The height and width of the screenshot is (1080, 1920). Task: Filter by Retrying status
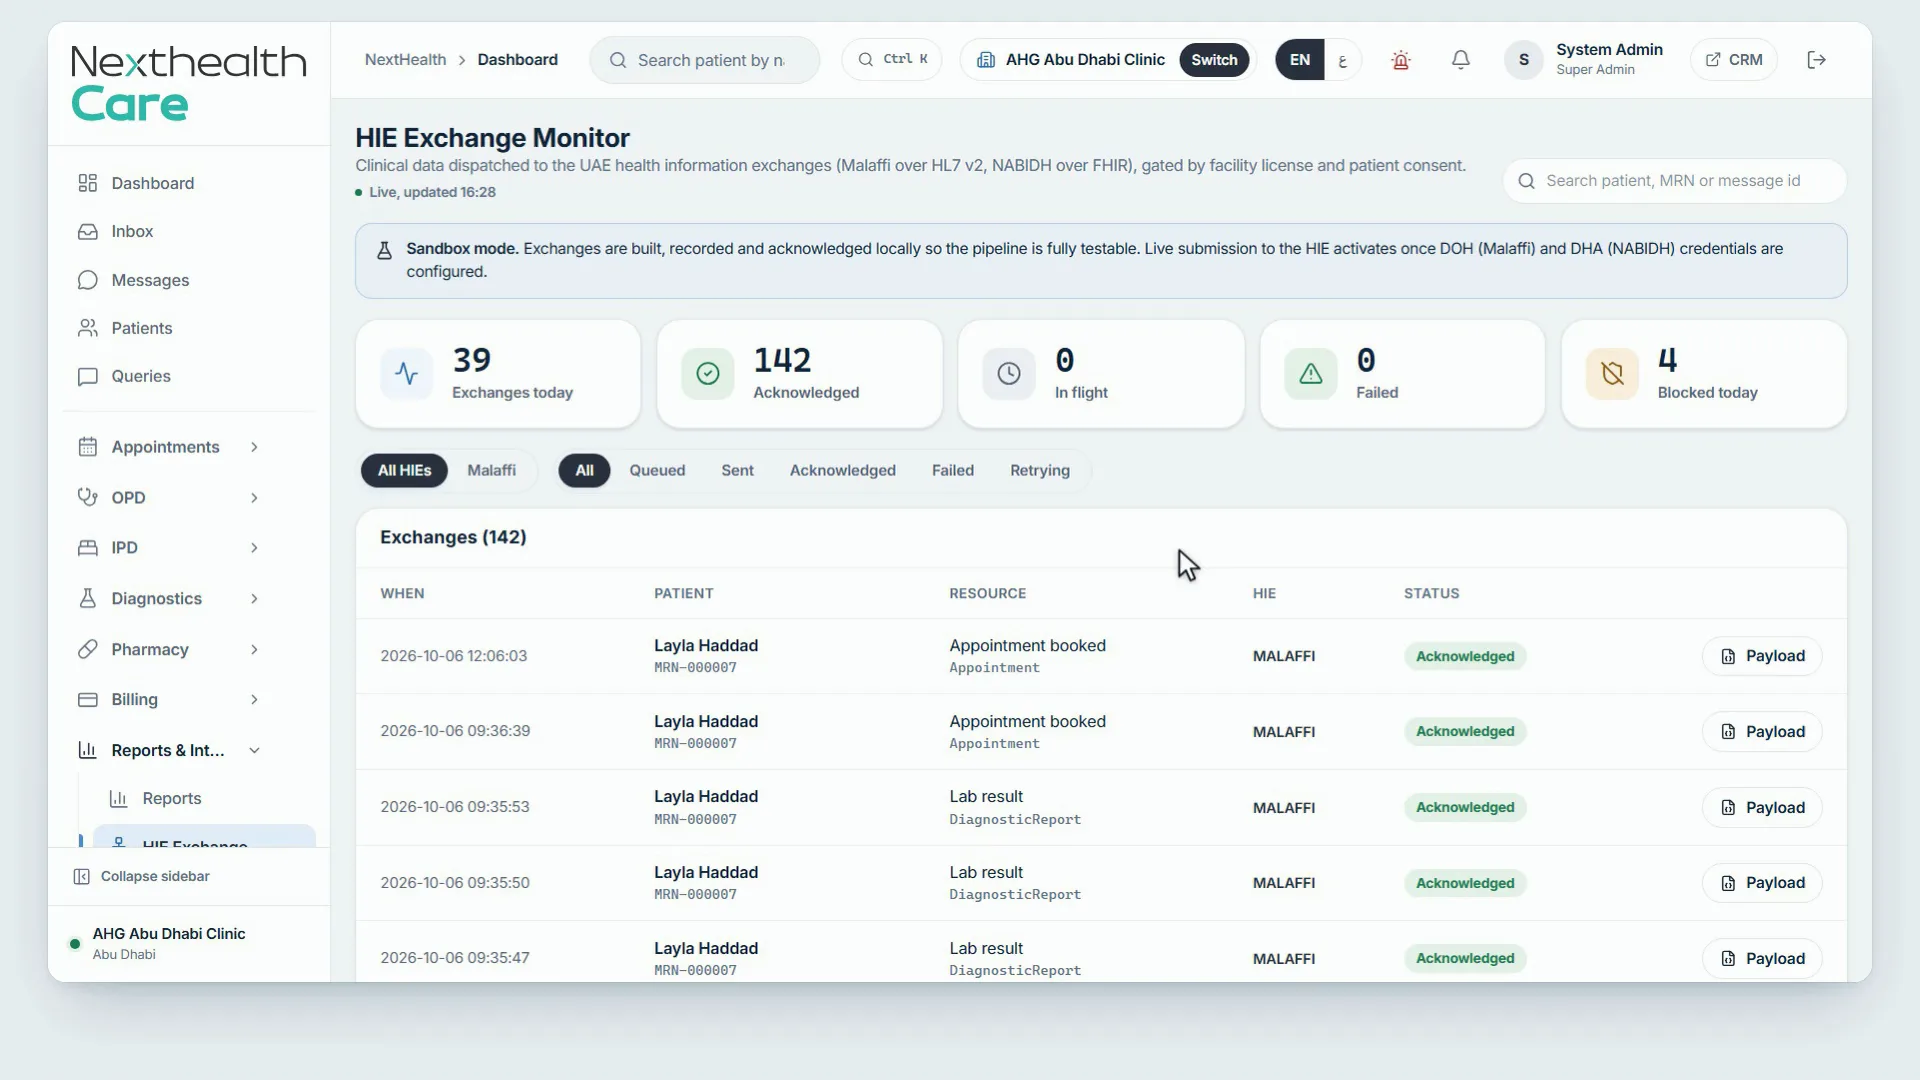[1040, 470]
